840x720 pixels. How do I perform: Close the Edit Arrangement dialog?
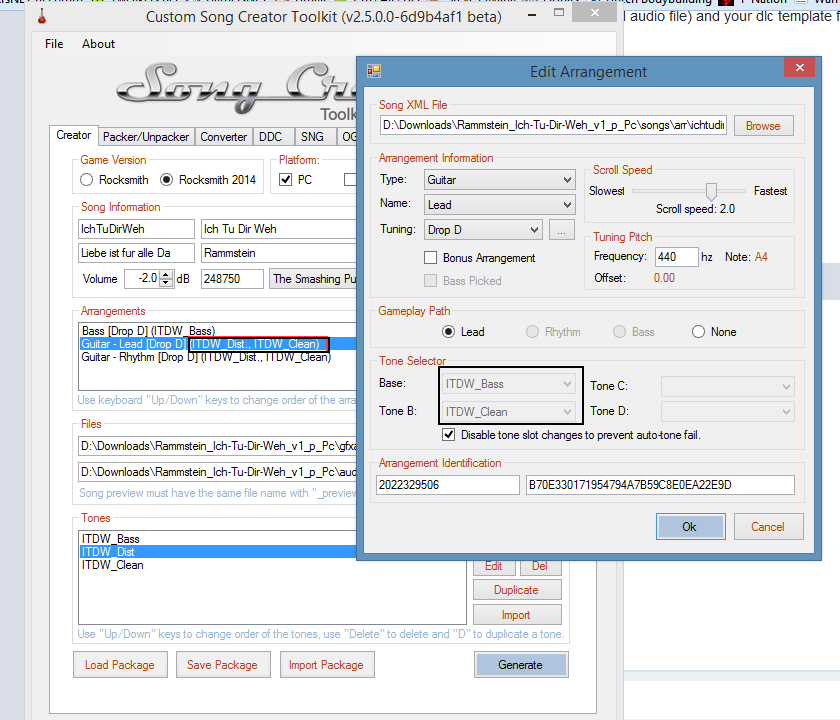coord(799,68)
